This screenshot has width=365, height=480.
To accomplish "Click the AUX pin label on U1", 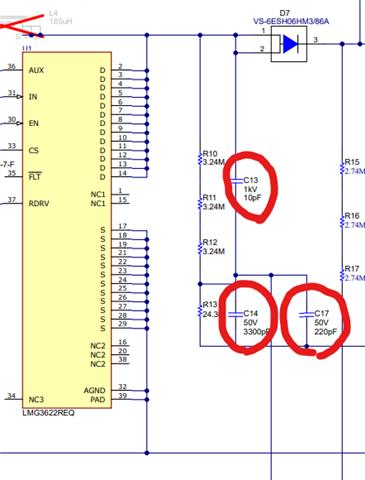I will (36, 70).
